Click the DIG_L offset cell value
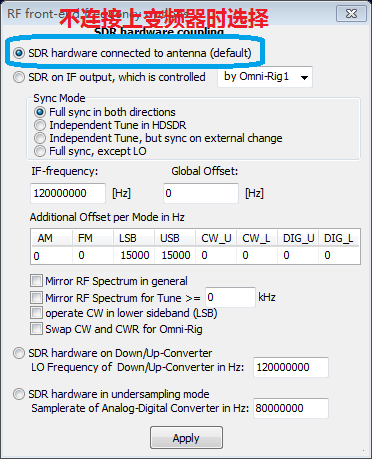The height and width of the screenshot is (459, 372). pyautogui.click(x=328, y=255)
